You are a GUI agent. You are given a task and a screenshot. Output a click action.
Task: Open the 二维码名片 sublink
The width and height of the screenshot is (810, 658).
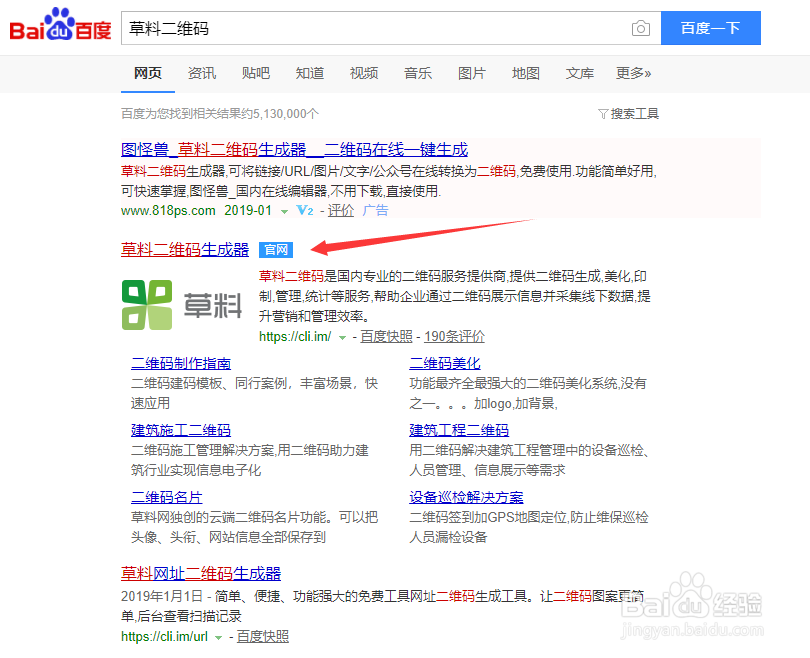pos(166,497)
